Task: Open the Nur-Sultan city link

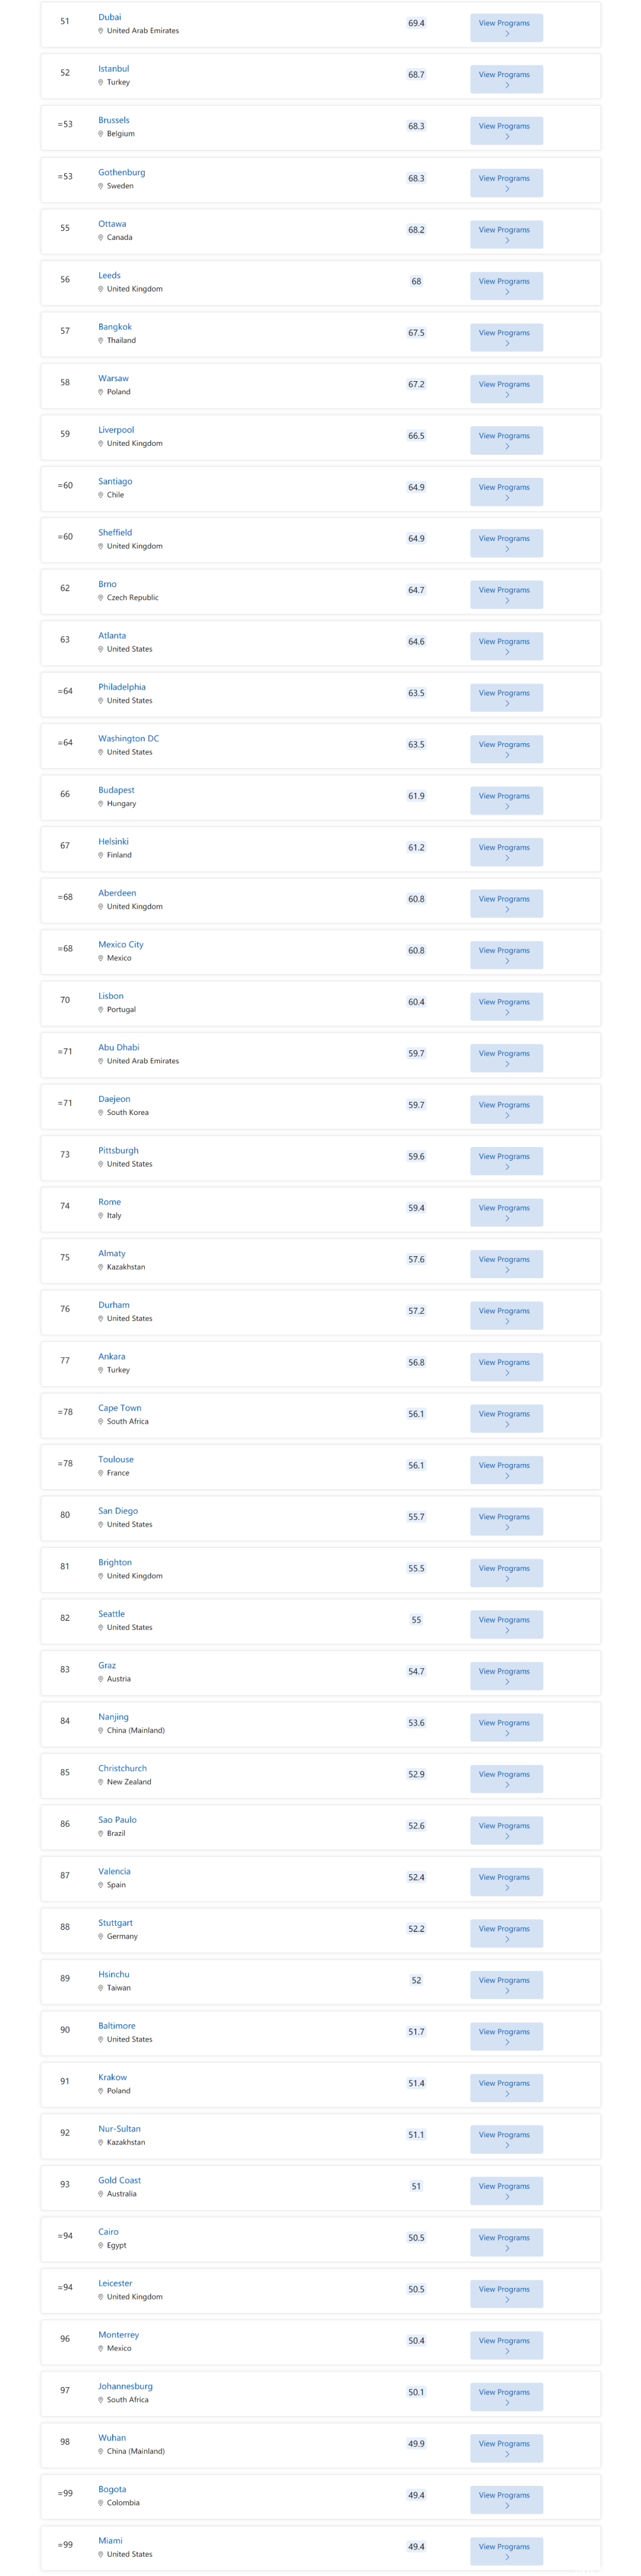Action: (x=119, y=2129)
